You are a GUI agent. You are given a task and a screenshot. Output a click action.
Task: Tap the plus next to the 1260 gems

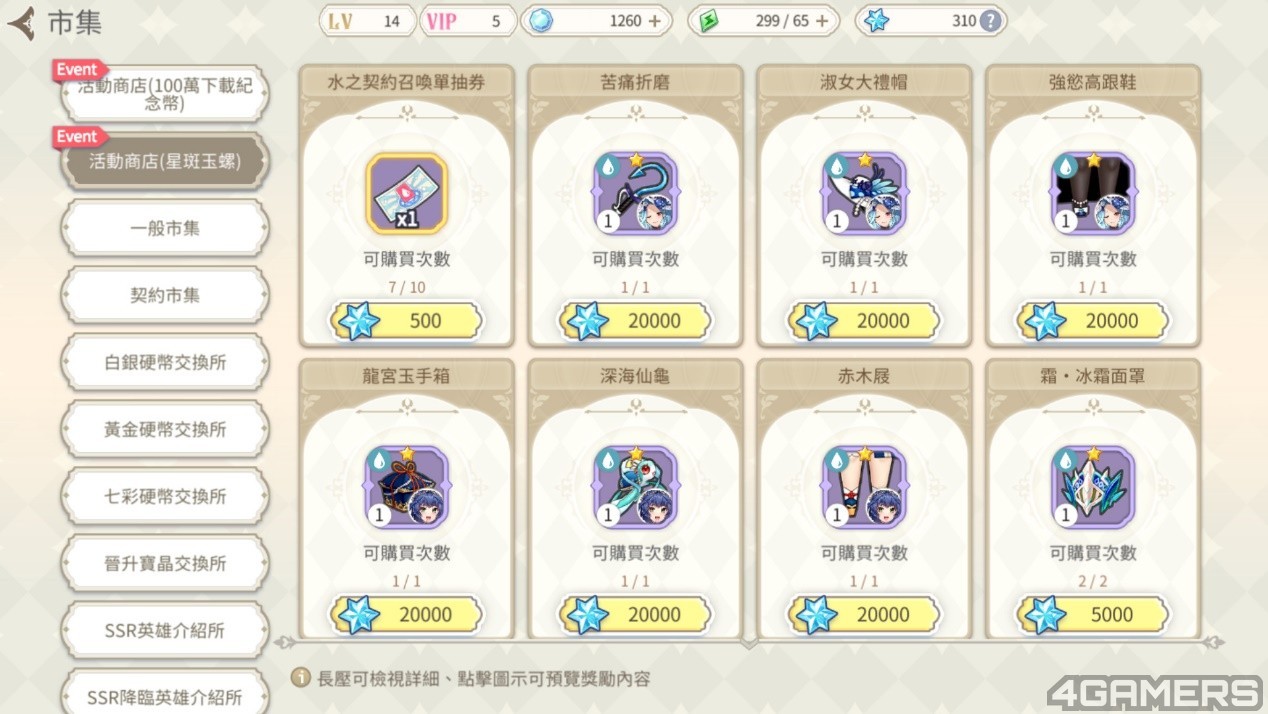tap(655, 21)
